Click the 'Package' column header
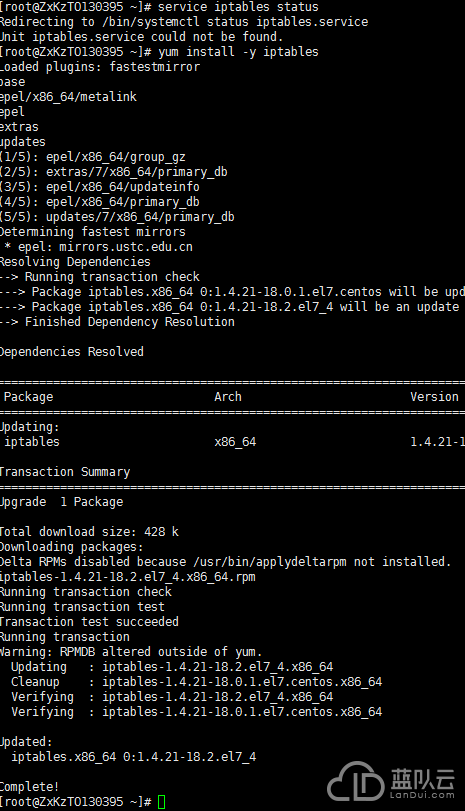The height and width of the screenshot is (811, 465). pyautogui.click(x=28, y=397)
